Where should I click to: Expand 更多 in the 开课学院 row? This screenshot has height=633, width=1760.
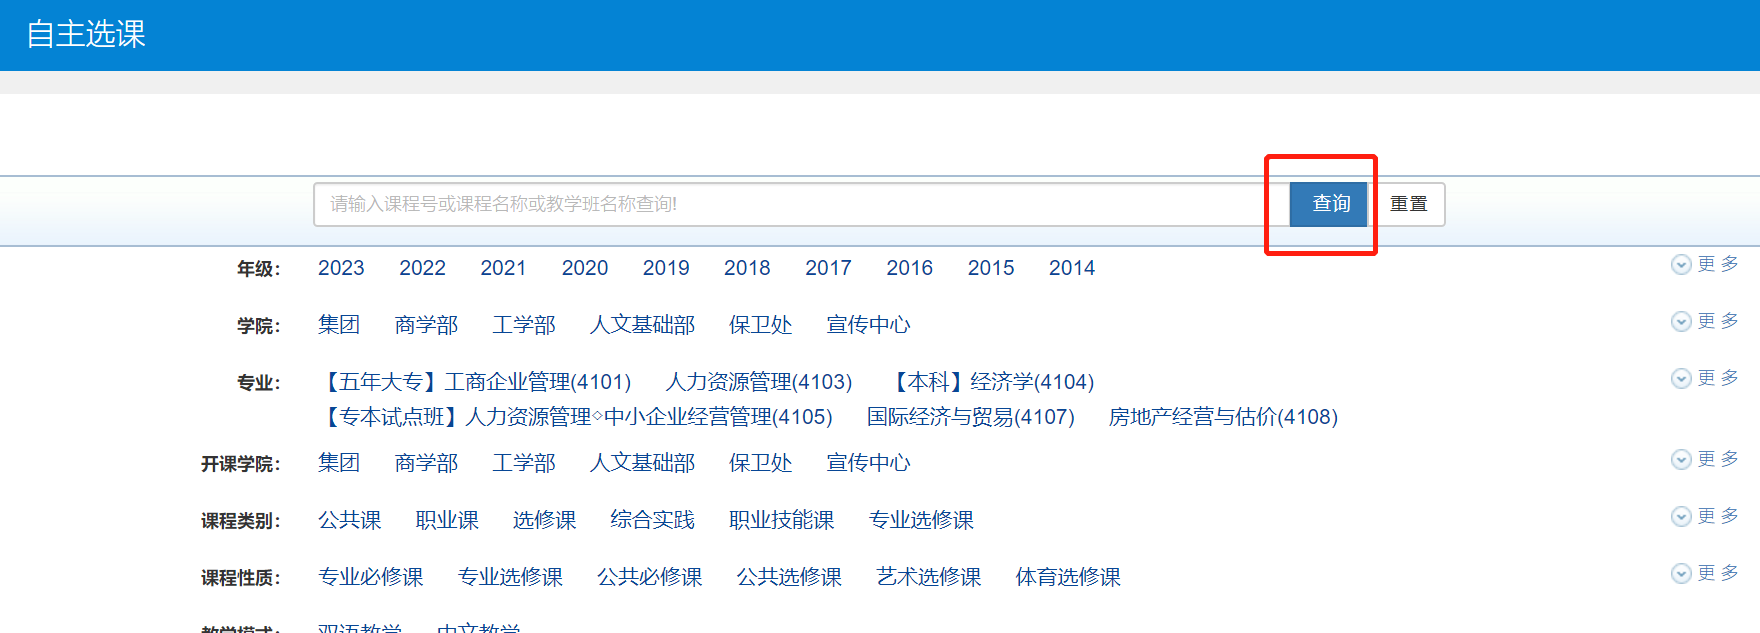(x=1705, y=459)
